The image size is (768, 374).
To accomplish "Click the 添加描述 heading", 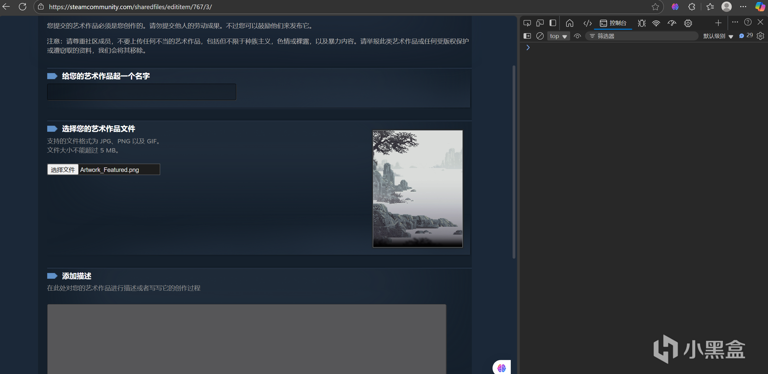I will (76, 276).
